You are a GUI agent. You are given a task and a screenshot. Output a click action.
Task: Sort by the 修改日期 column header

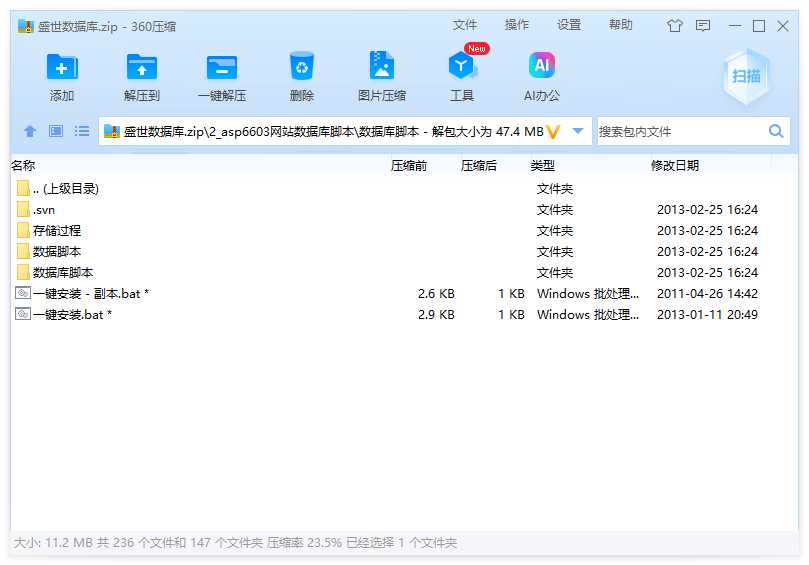[x=674, y=166]
